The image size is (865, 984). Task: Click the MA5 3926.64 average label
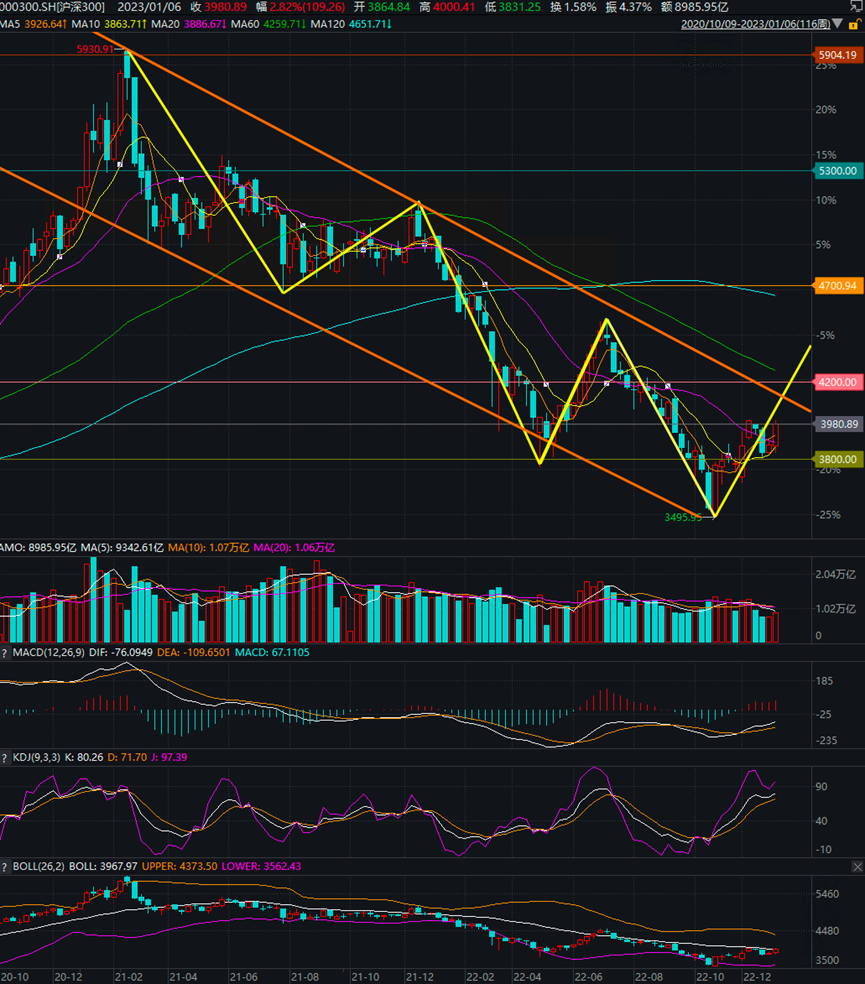point(33,24)
